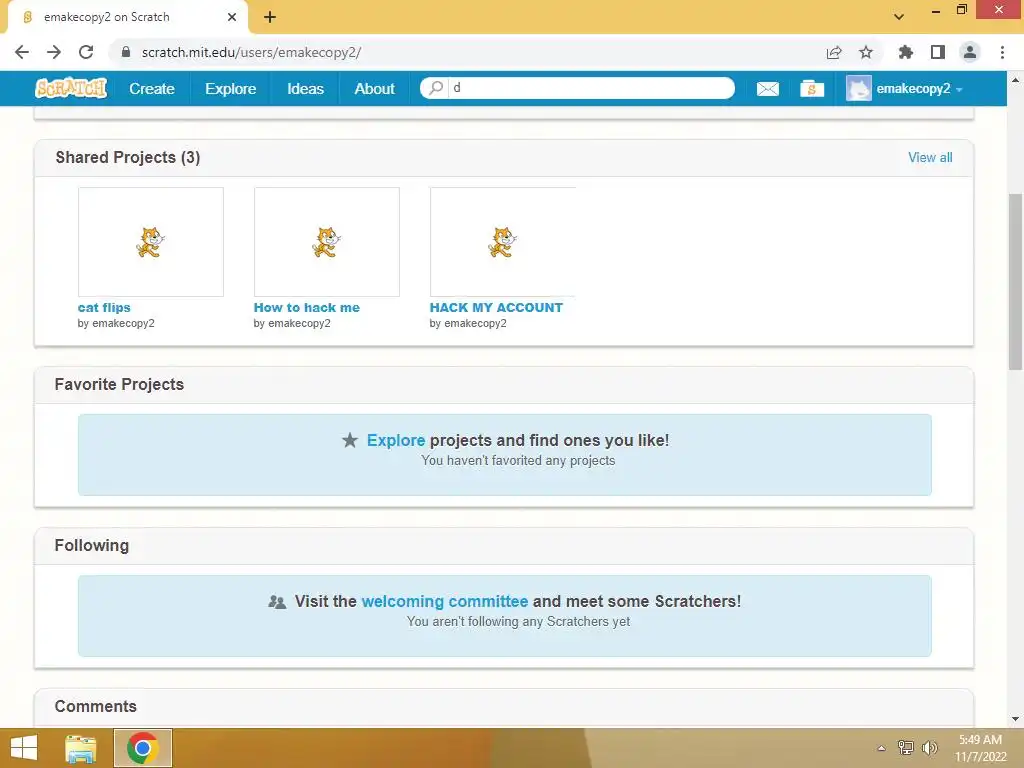Image resolution: width=1024 pixels, height=768 pixels.
Task: Click the search magnifier icon
Action: pyautogui.click(x=436, y=88)
